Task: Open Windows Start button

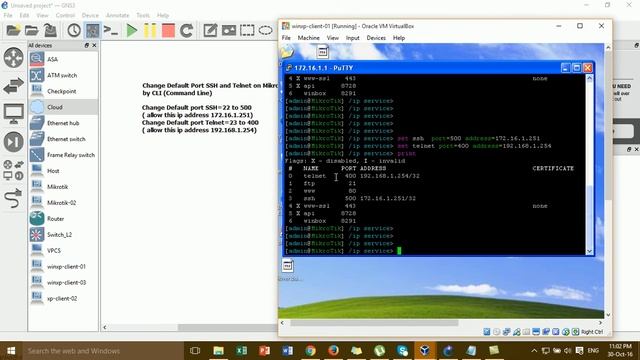Action: [11, 351]
